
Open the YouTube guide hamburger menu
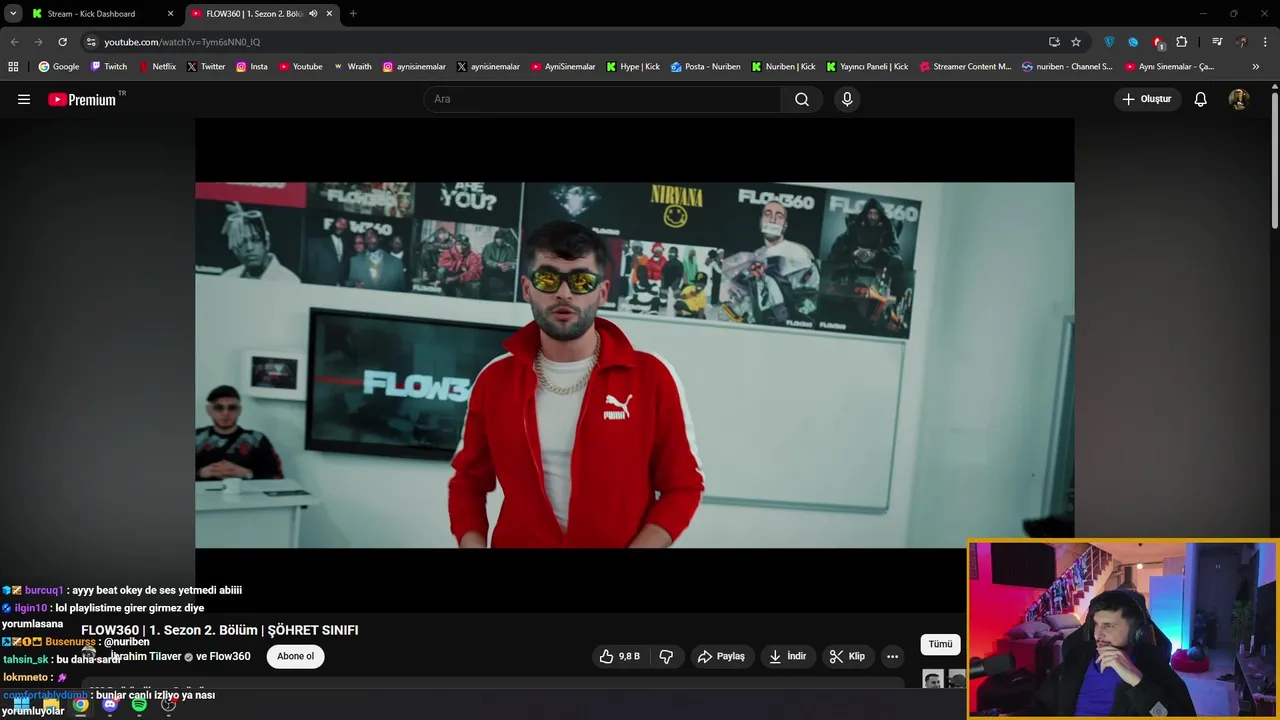(x=24, y=99)
